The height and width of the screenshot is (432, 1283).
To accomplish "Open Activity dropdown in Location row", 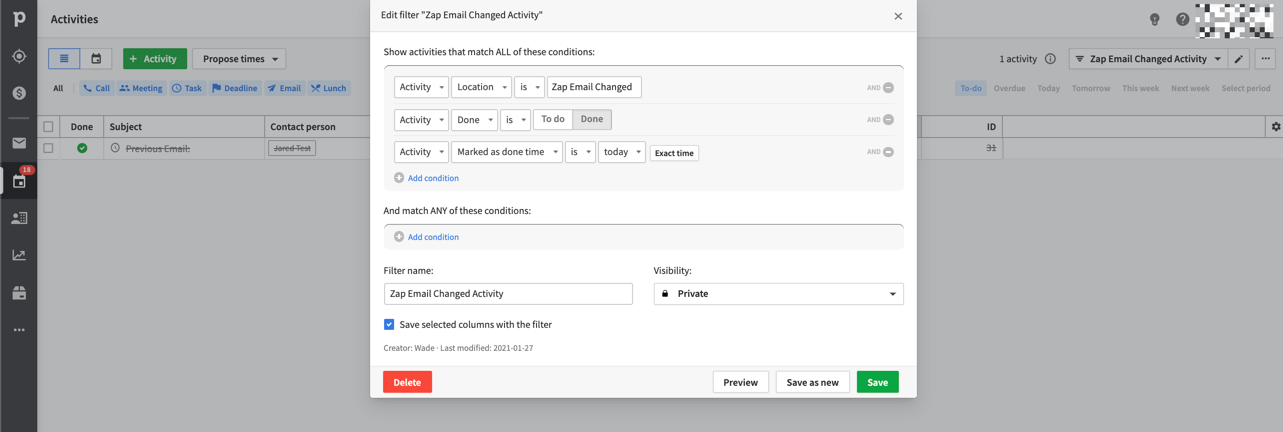I will (421, 87).
